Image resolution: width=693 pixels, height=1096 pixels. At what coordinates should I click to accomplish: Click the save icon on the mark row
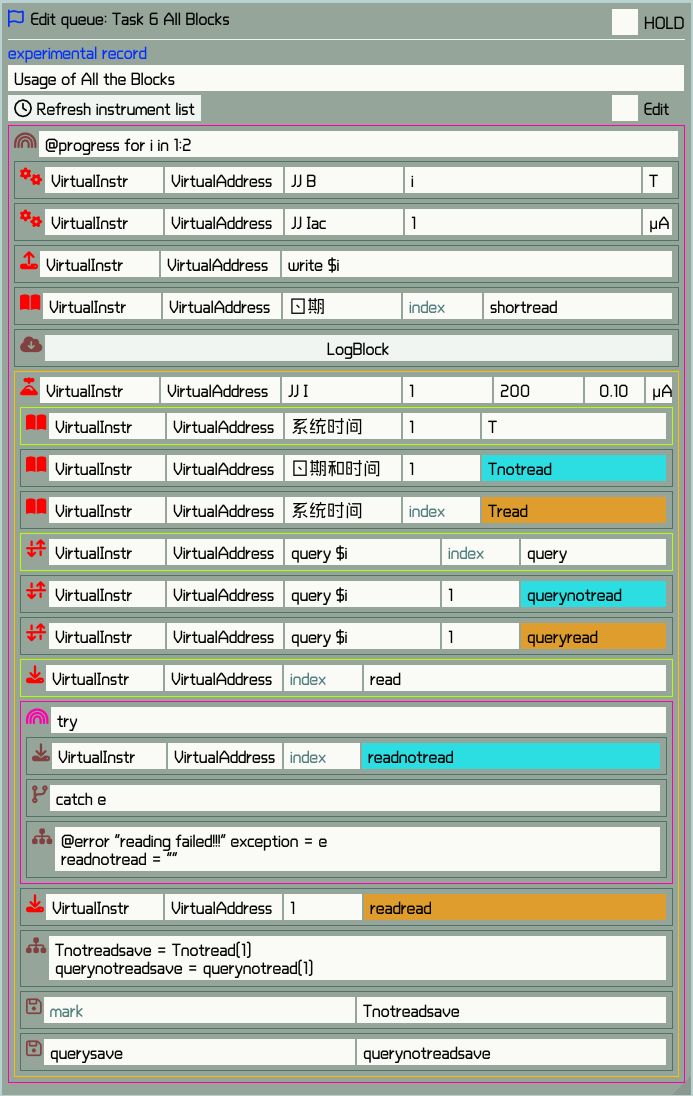tap(34, 1007)
